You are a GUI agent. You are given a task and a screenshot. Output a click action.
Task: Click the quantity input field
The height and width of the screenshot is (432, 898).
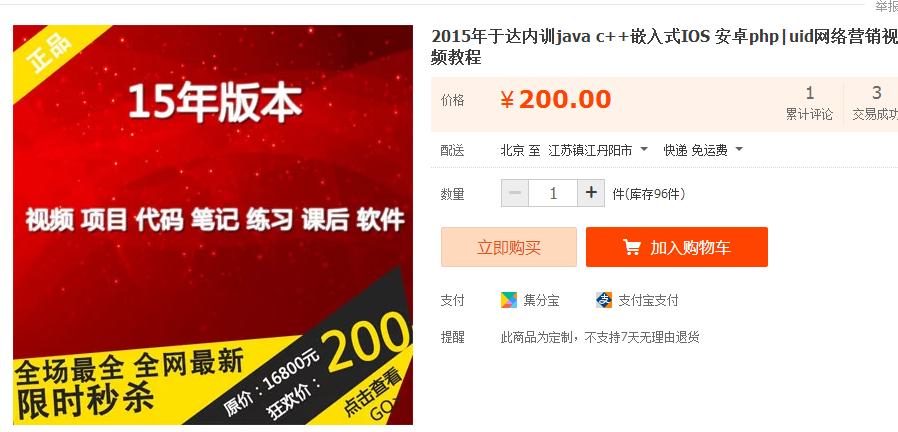pyautogui.click(x=553, y=193)
